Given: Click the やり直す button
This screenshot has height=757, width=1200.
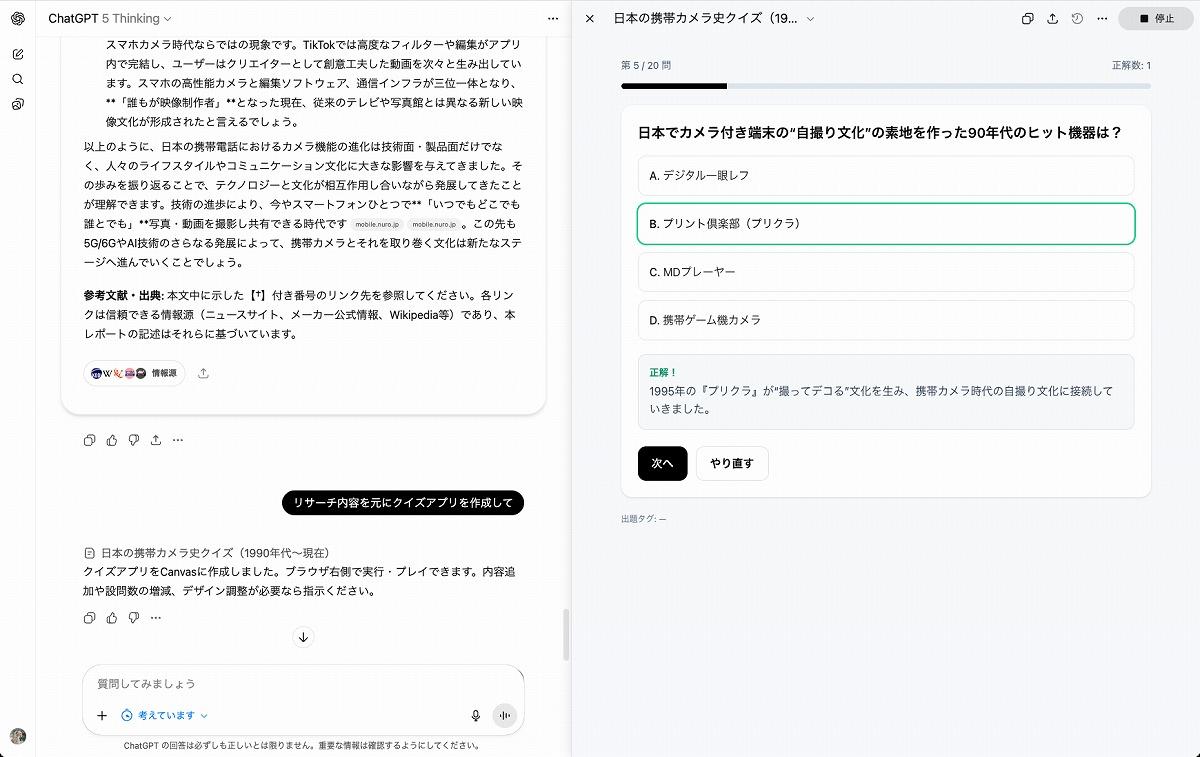Looking at the screenshot, I should [x=732, y=463].
